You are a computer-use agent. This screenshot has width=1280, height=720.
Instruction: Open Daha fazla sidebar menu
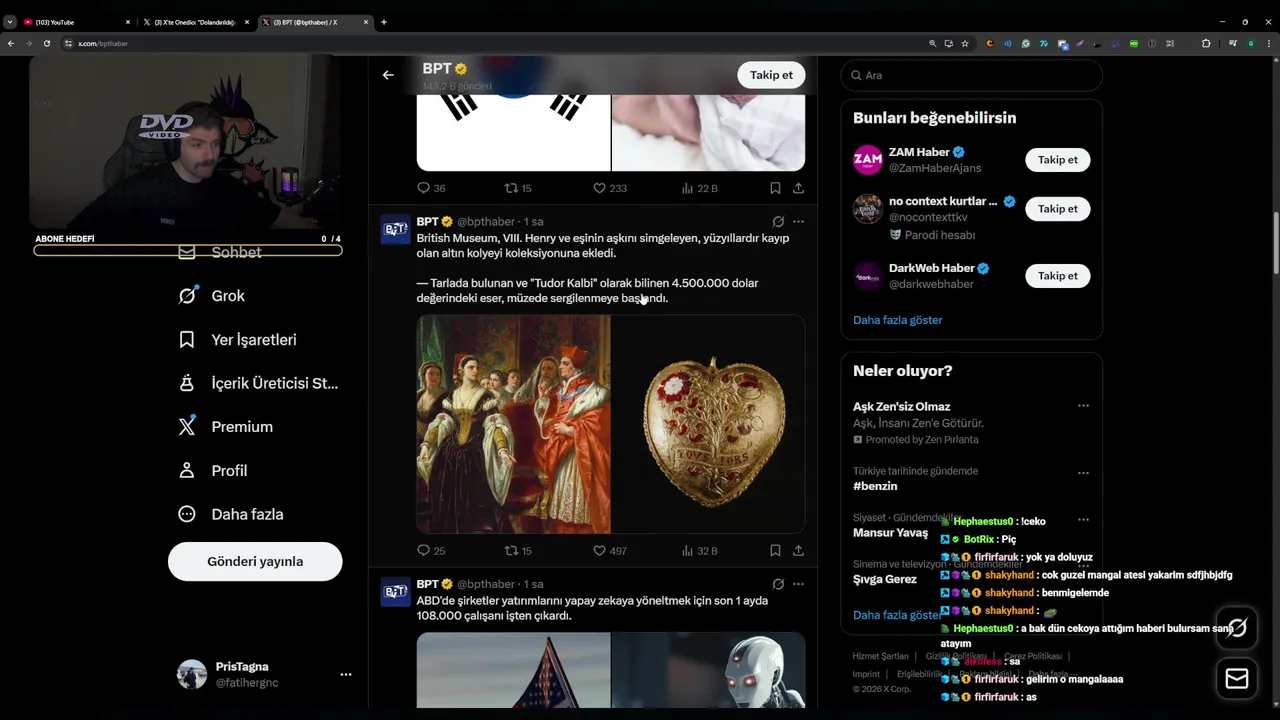230,514
